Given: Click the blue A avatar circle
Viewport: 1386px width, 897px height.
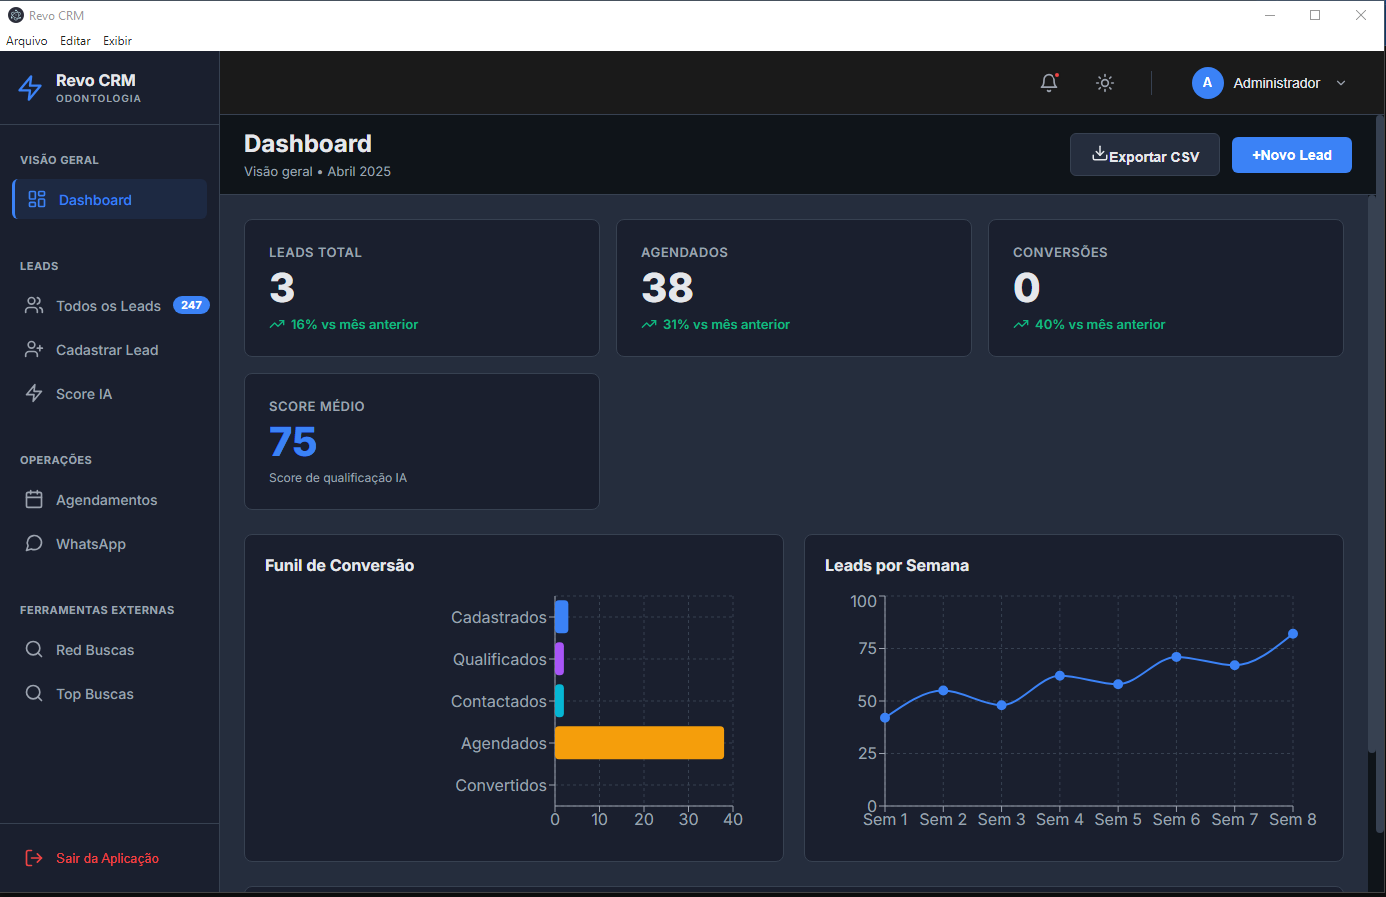Looking at the screenshot, I should [x=1207, y=83].
